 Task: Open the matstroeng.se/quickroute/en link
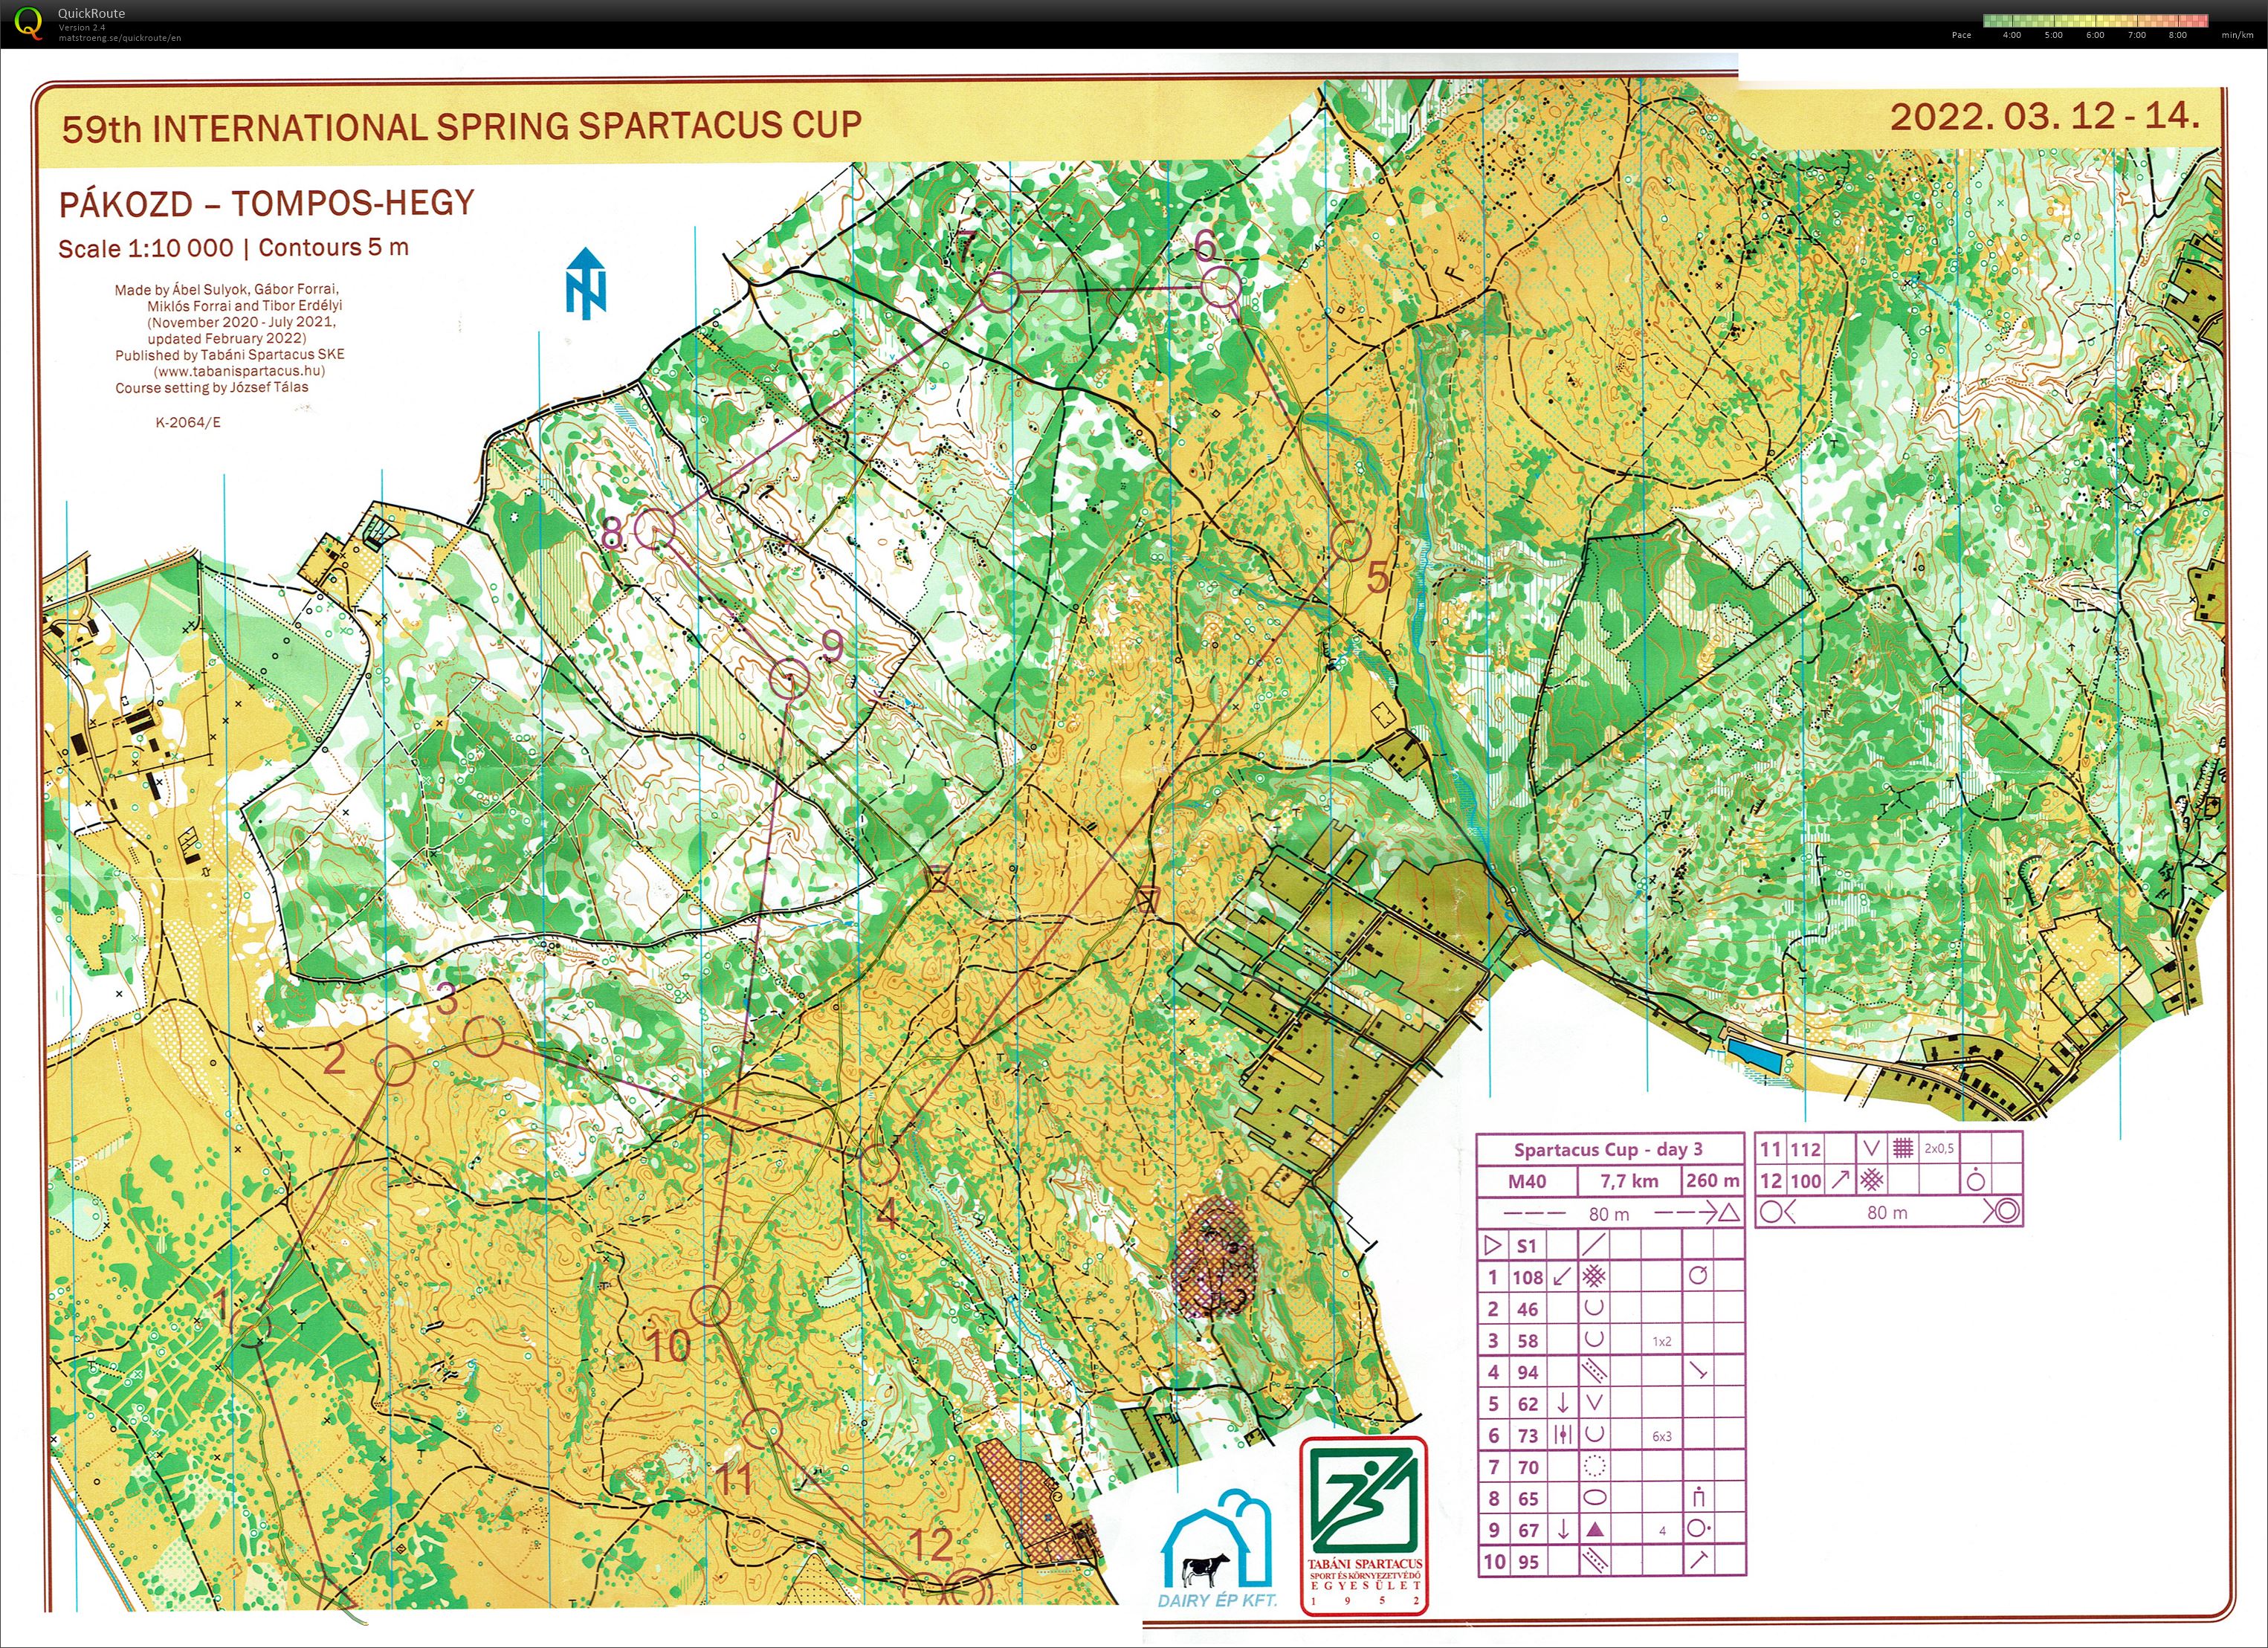tap(120, 38)
